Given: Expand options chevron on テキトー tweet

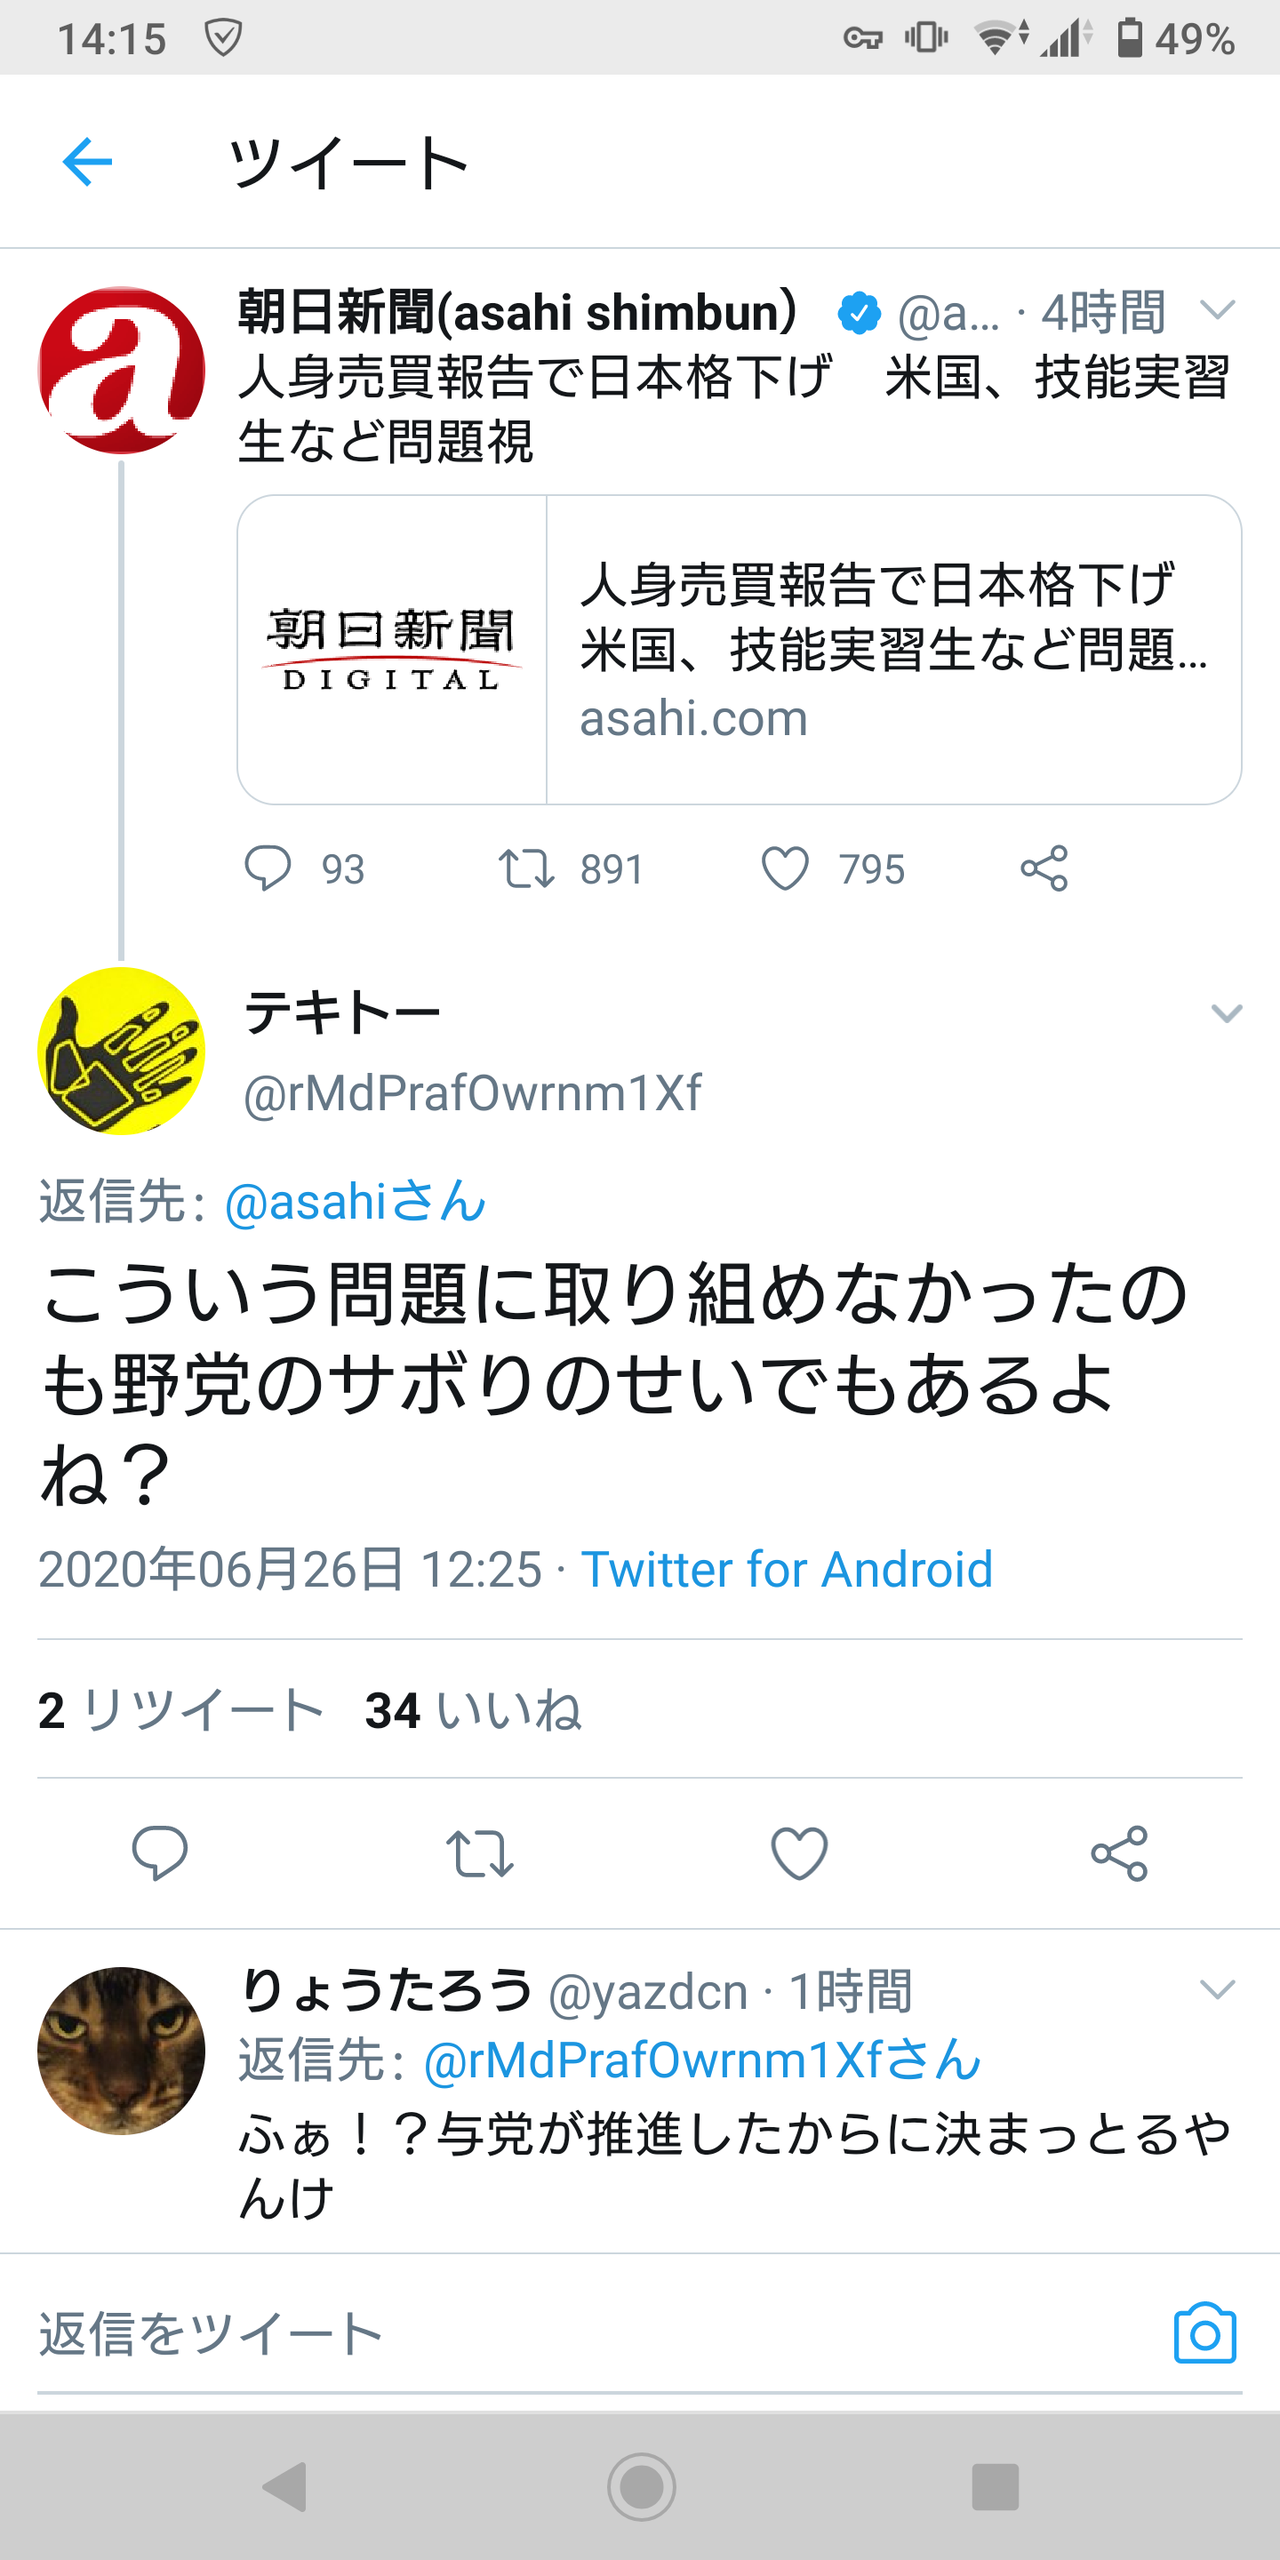Looking at the screenshot, I should coord(1226,1014).
